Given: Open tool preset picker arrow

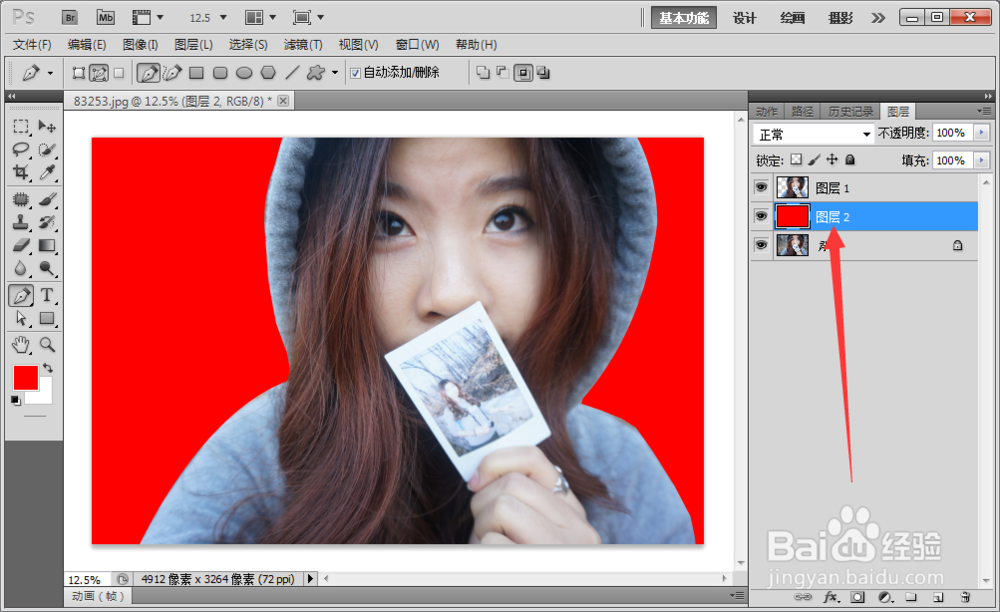Looking at the screenshot, I should point(50,73).
